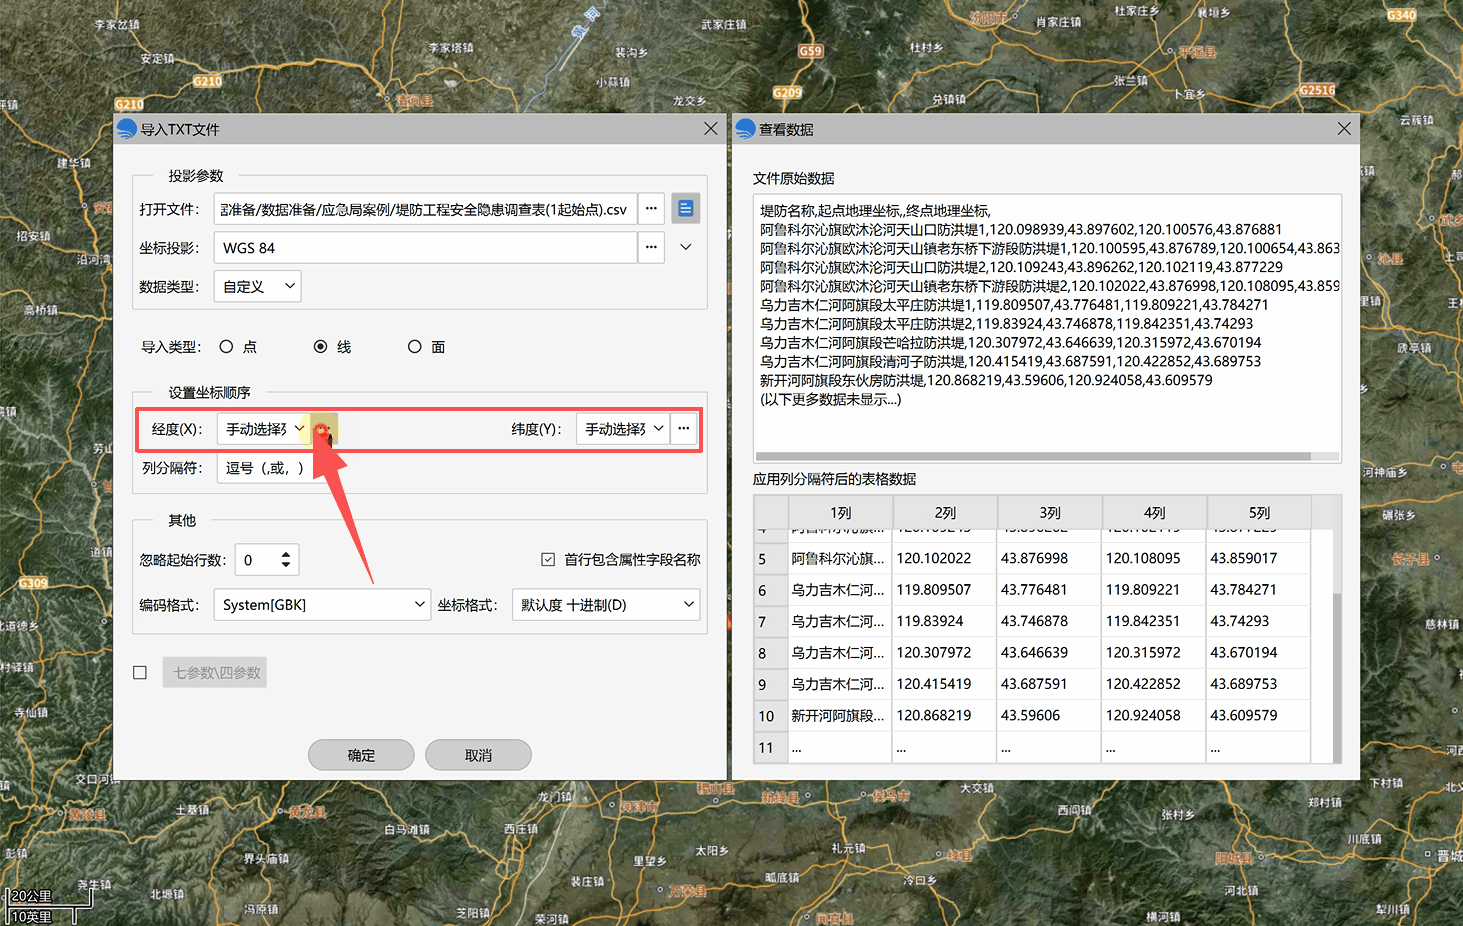
Task: Select table row header 10
Action: (771, 716)
